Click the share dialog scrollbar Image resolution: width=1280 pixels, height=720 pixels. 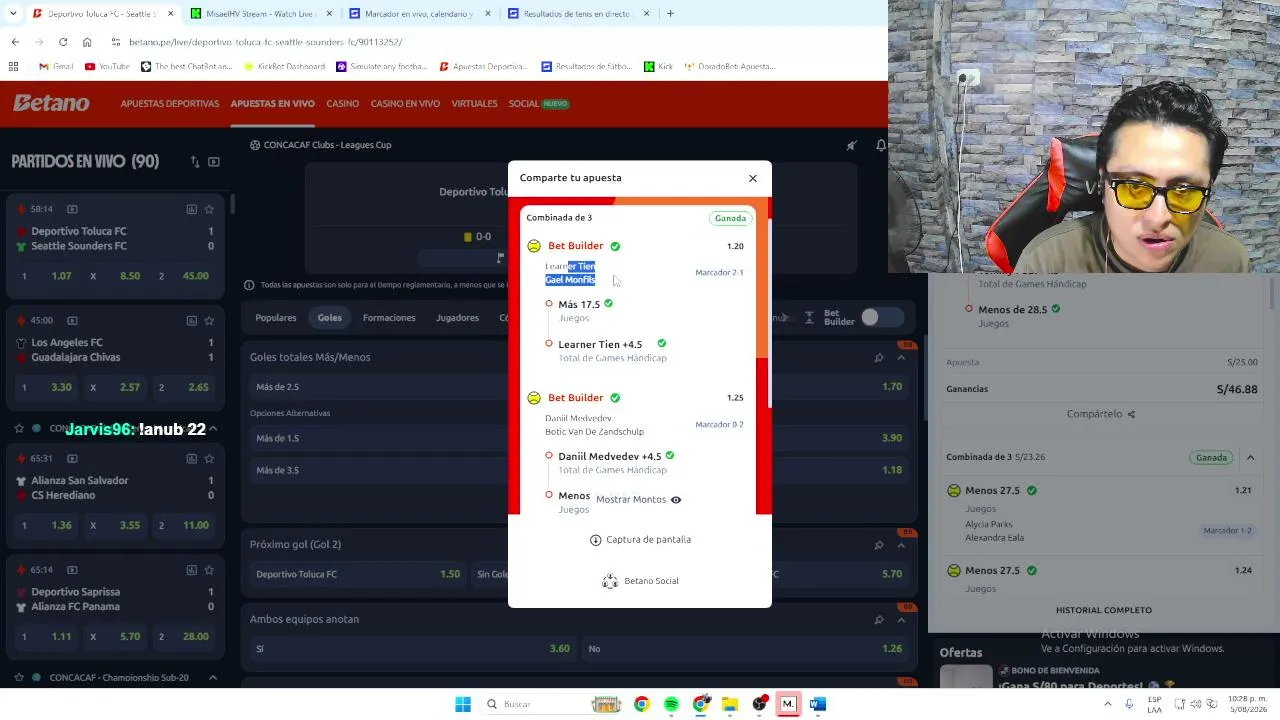coord(770,315)
